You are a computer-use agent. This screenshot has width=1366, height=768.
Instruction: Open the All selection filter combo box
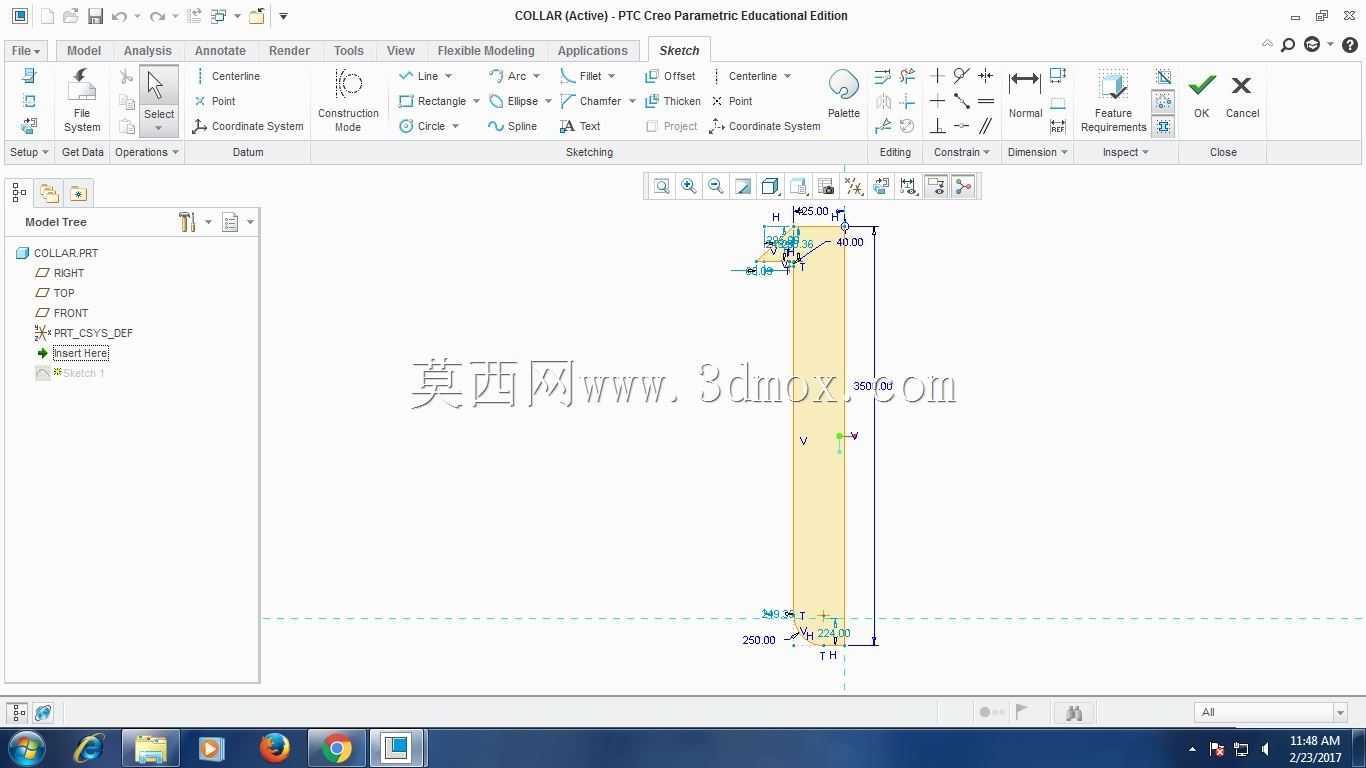click(x=1270, y=712)
